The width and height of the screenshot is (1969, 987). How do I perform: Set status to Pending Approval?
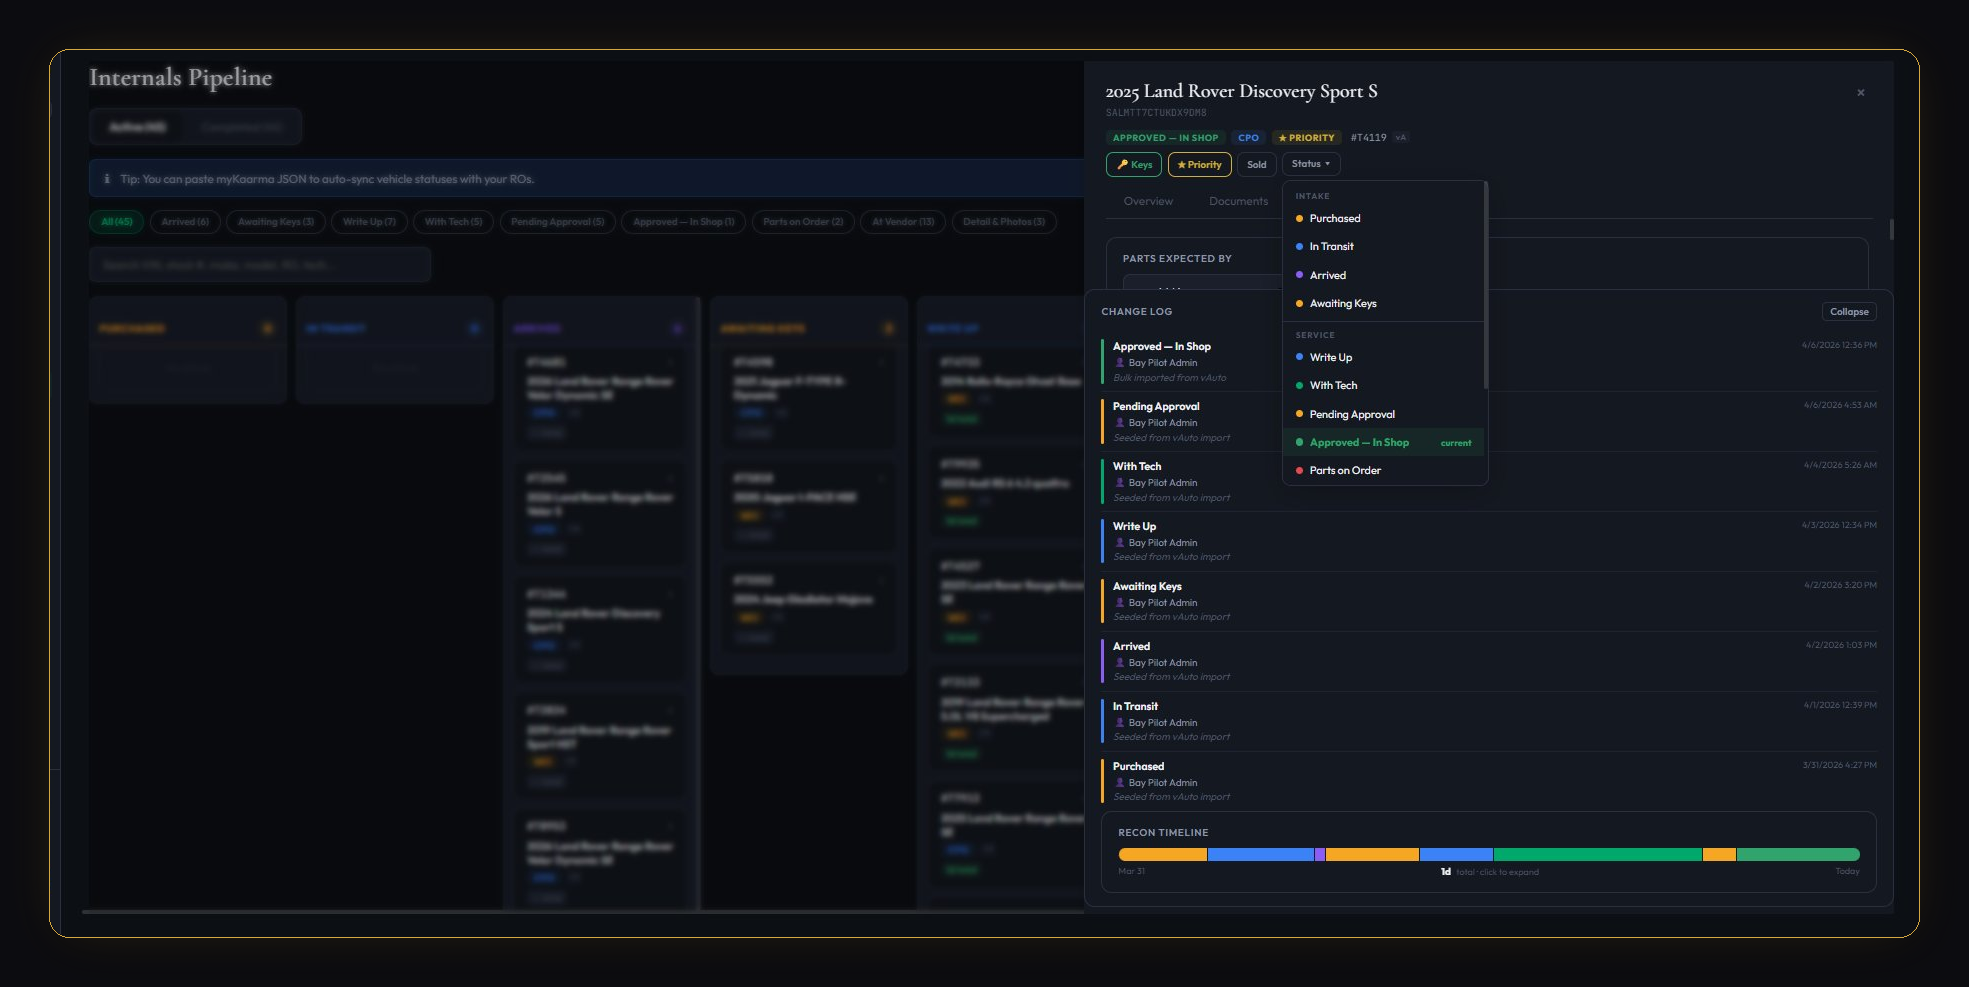tap(1351, 414)
